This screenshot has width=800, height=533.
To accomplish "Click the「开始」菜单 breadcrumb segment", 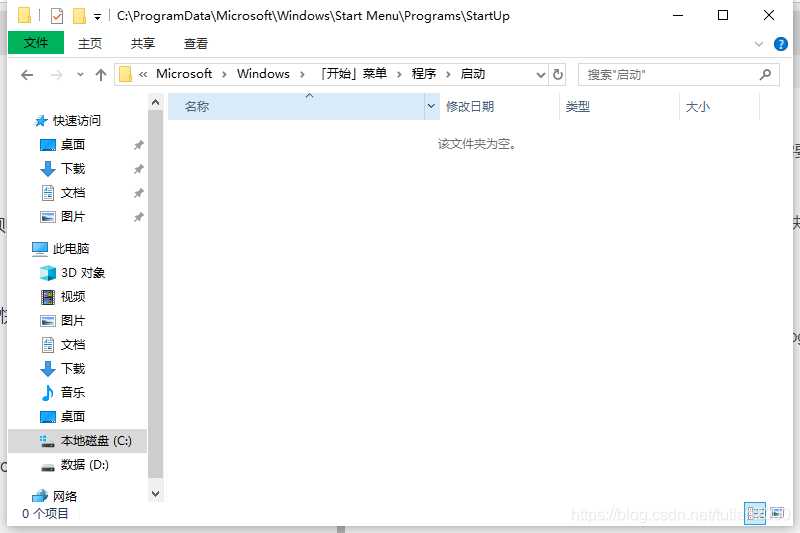I will [354, 74].
